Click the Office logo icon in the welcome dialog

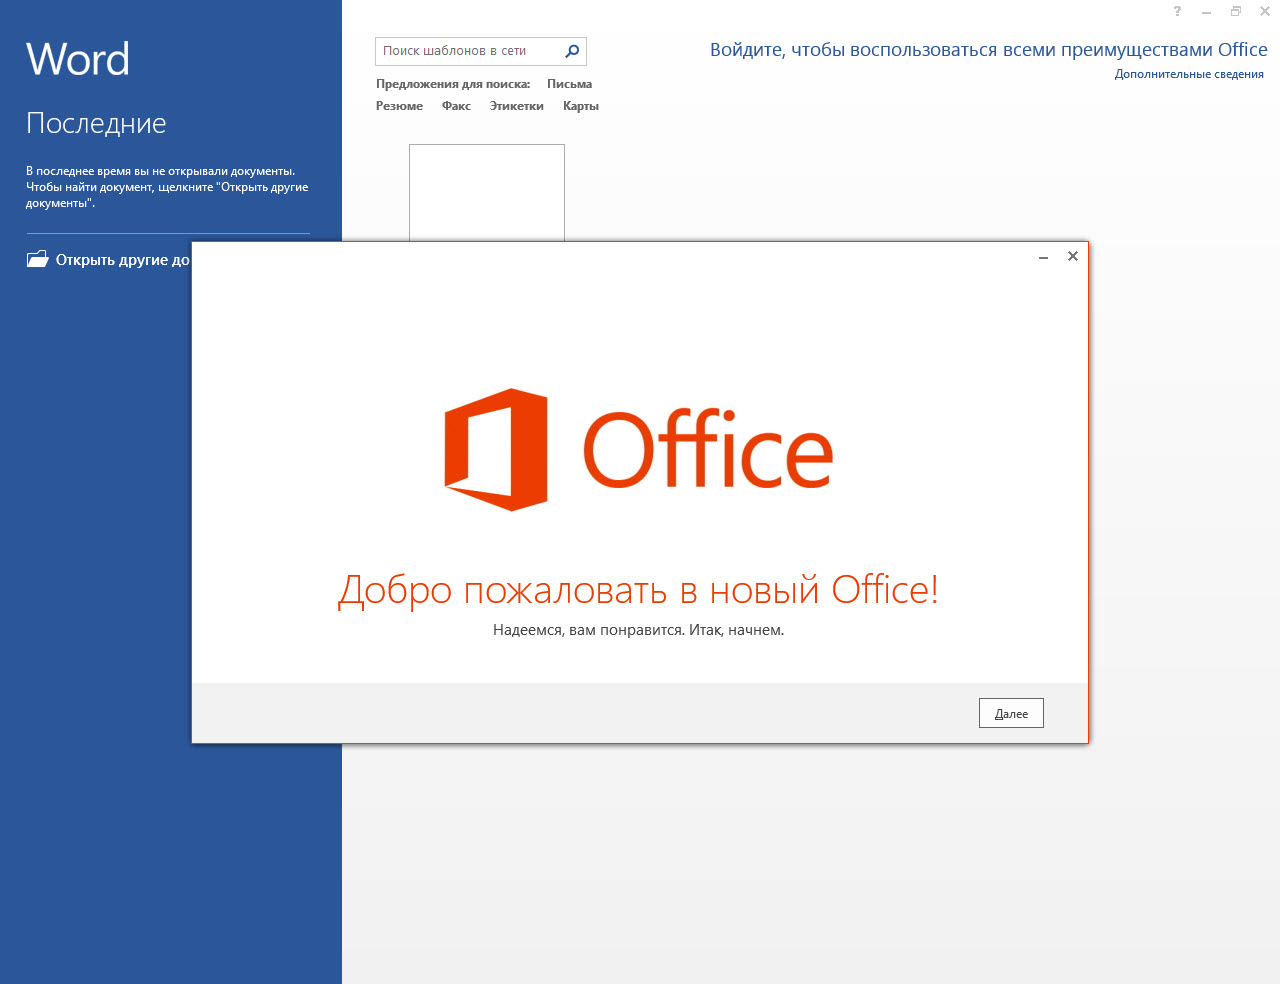point(496,450)
